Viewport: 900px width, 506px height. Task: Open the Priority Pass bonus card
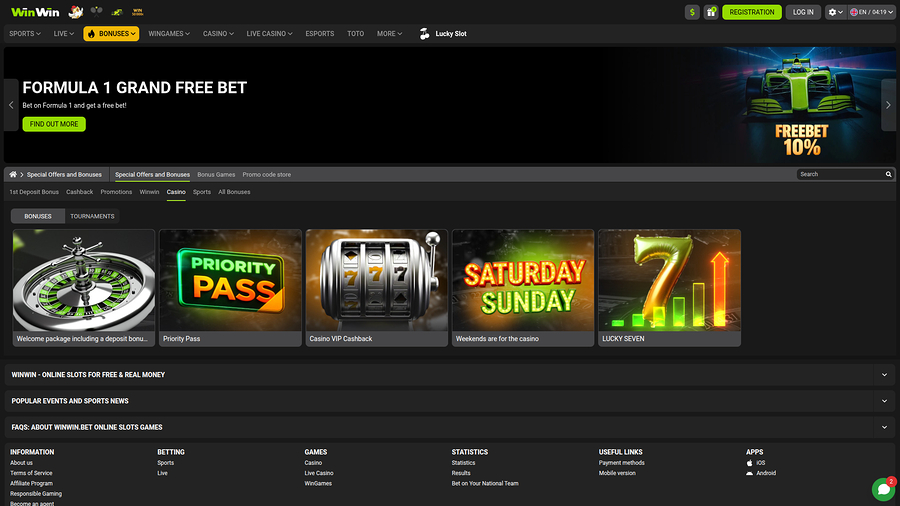coord(230,287)
